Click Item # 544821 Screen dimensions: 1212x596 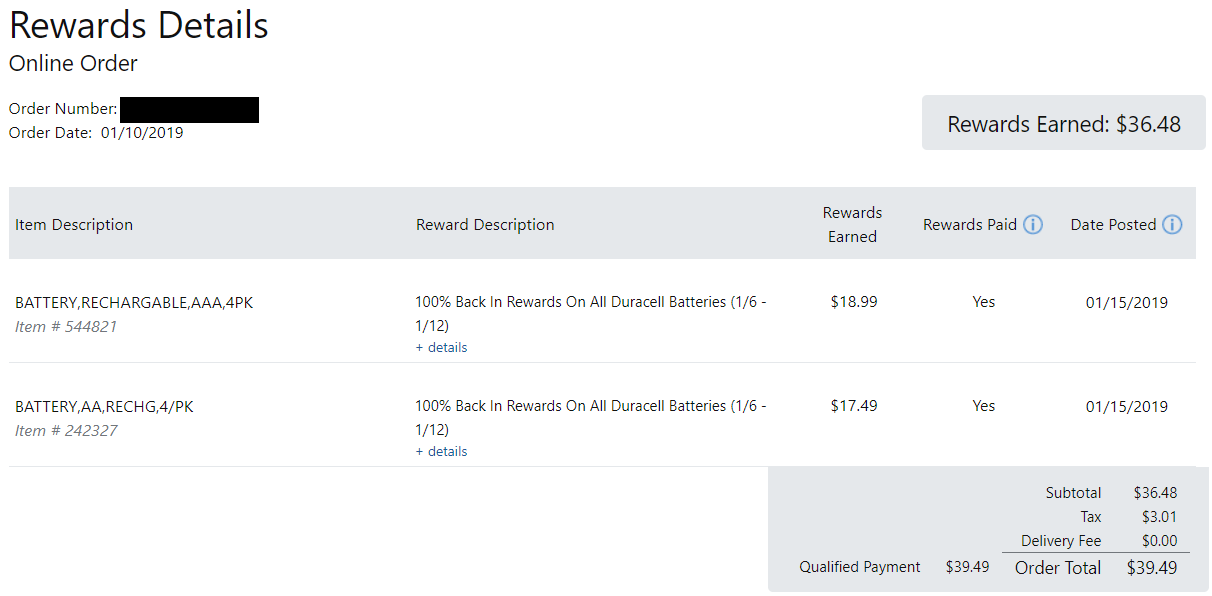tap(66, 327)
